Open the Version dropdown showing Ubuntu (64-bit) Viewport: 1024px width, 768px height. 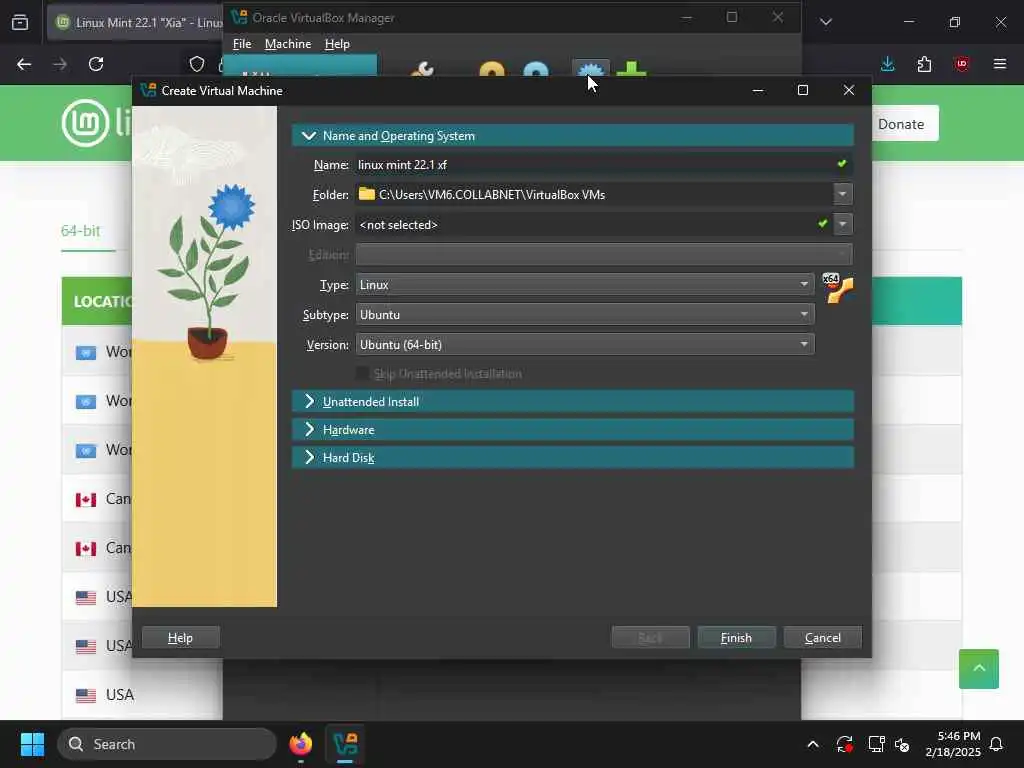pyautogui.click(x=584, y=345)
